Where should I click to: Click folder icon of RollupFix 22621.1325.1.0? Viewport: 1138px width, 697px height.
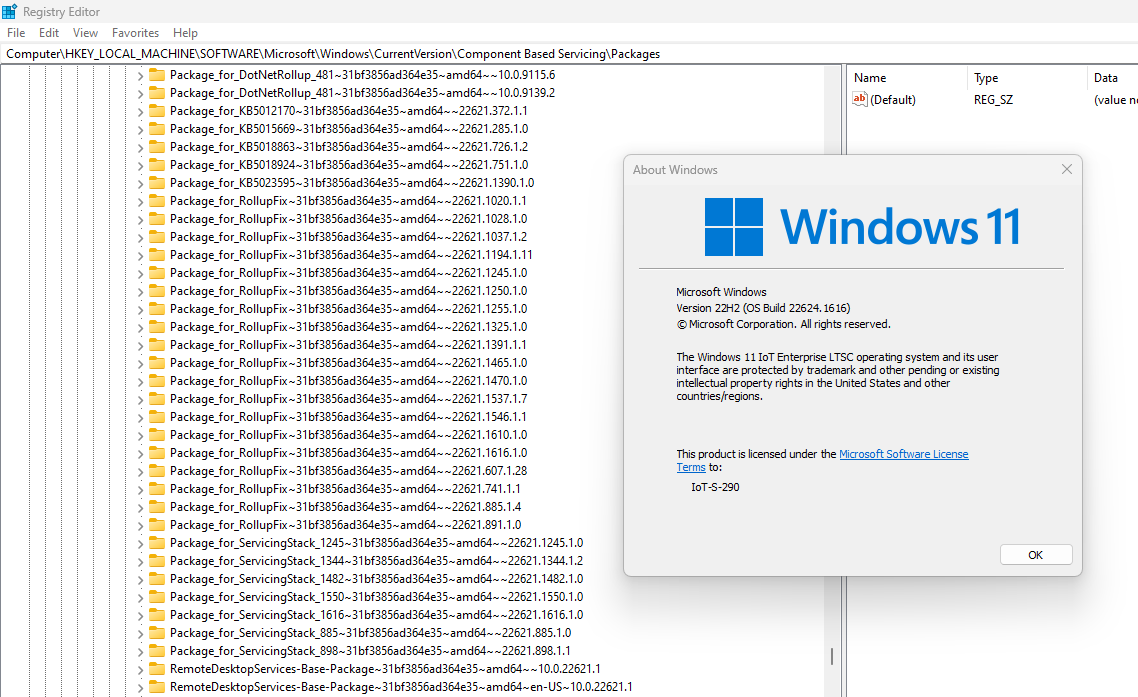[x=157, y=327]
